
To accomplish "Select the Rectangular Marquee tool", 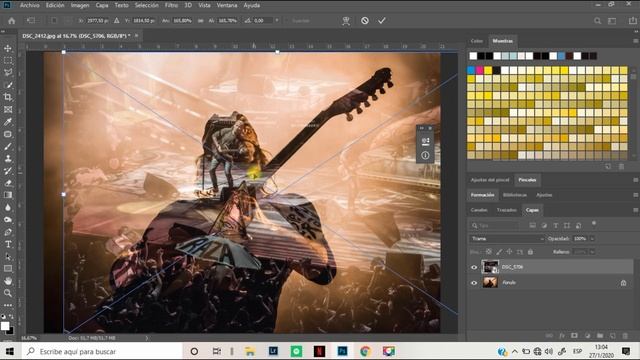I will point(8,60).
